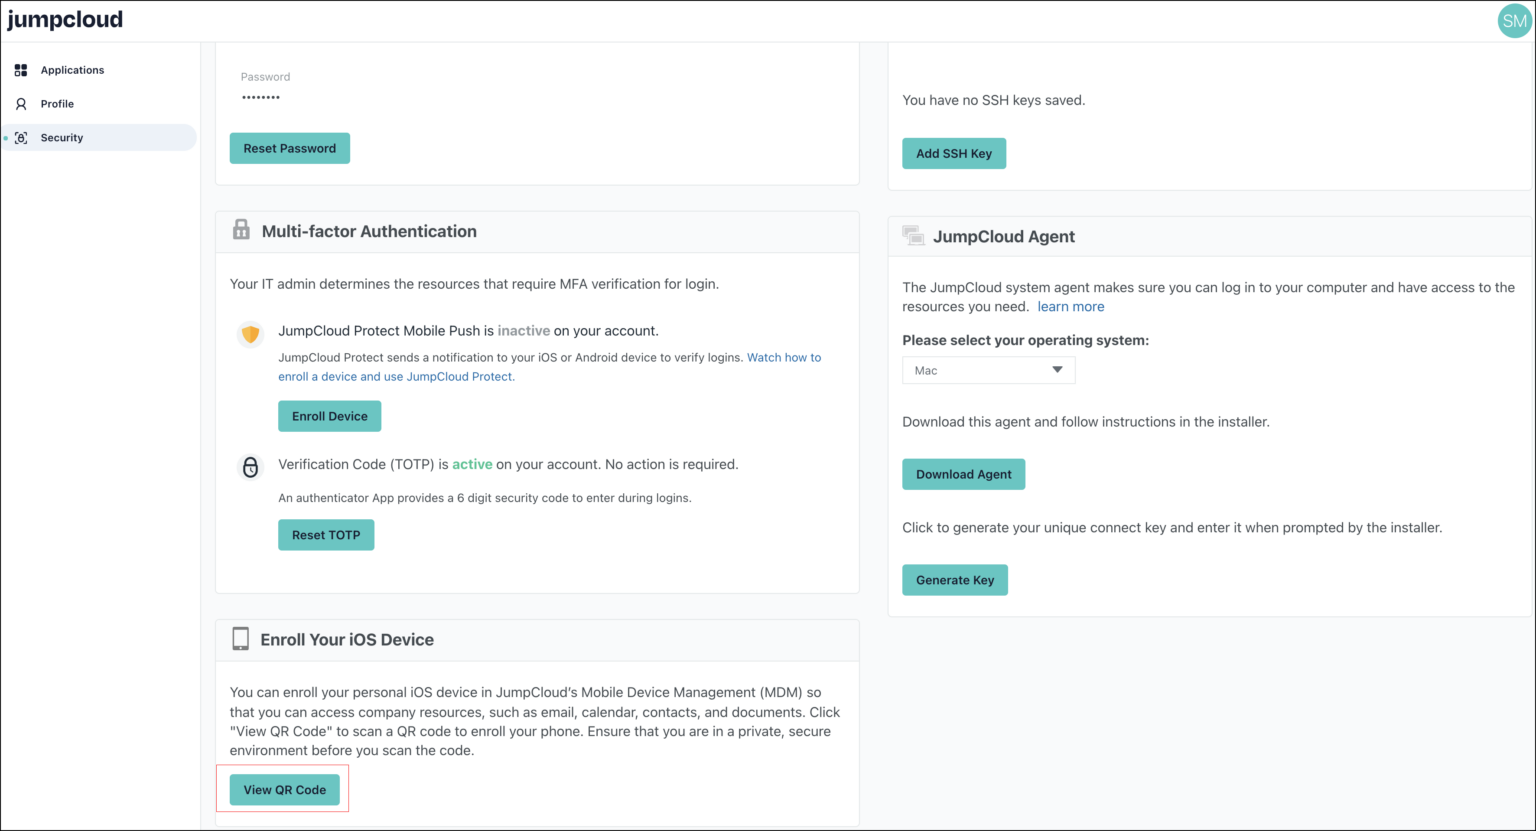Click the Add SSH Key button

tap(953, 153)
